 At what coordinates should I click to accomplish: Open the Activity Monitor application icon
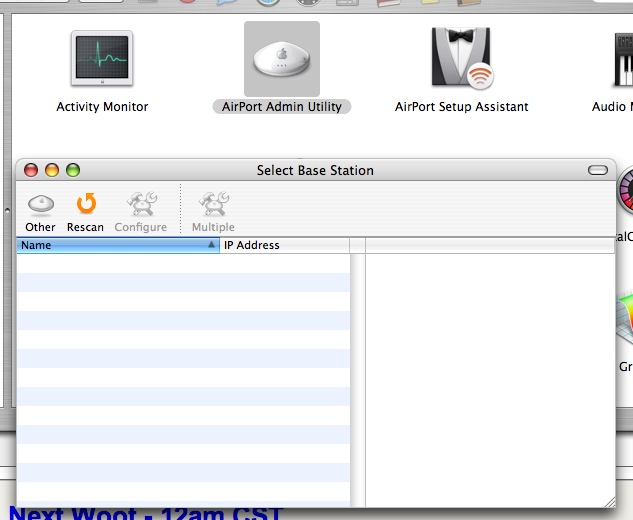(x=102, y=58)
